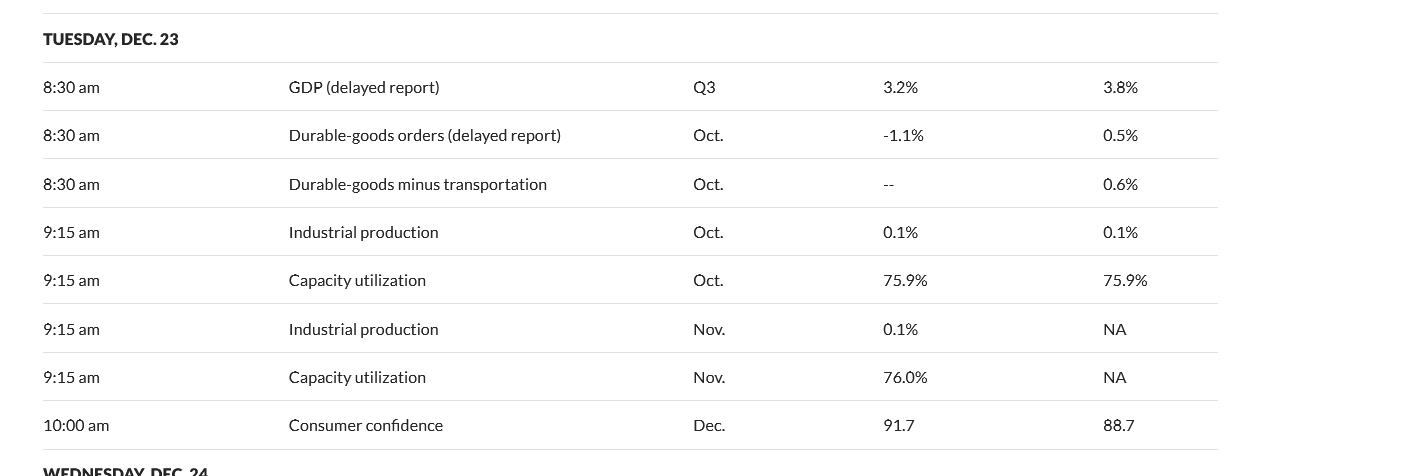Screen dimensions: 1427x476
Task: Select the 91.7 consumer confidence value
Action: click(898, 425)
